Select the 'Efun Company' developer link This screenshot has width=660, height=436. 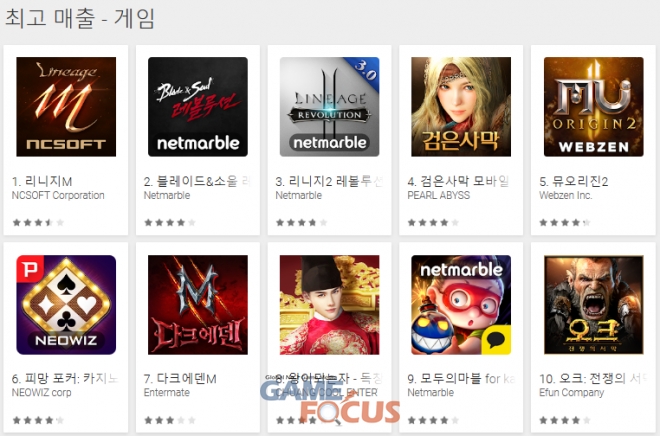(572, 393)
